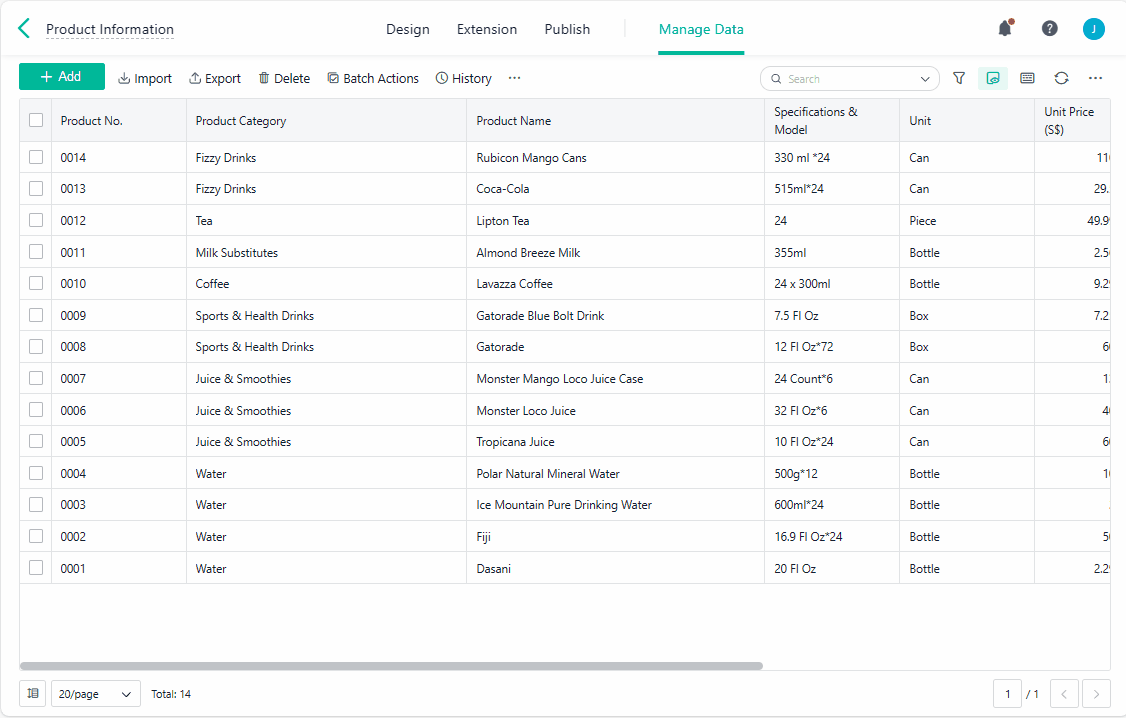This screenshot has height=718, width=1126.
Task: Open the notifications bell
Action: pos(1005,29)
